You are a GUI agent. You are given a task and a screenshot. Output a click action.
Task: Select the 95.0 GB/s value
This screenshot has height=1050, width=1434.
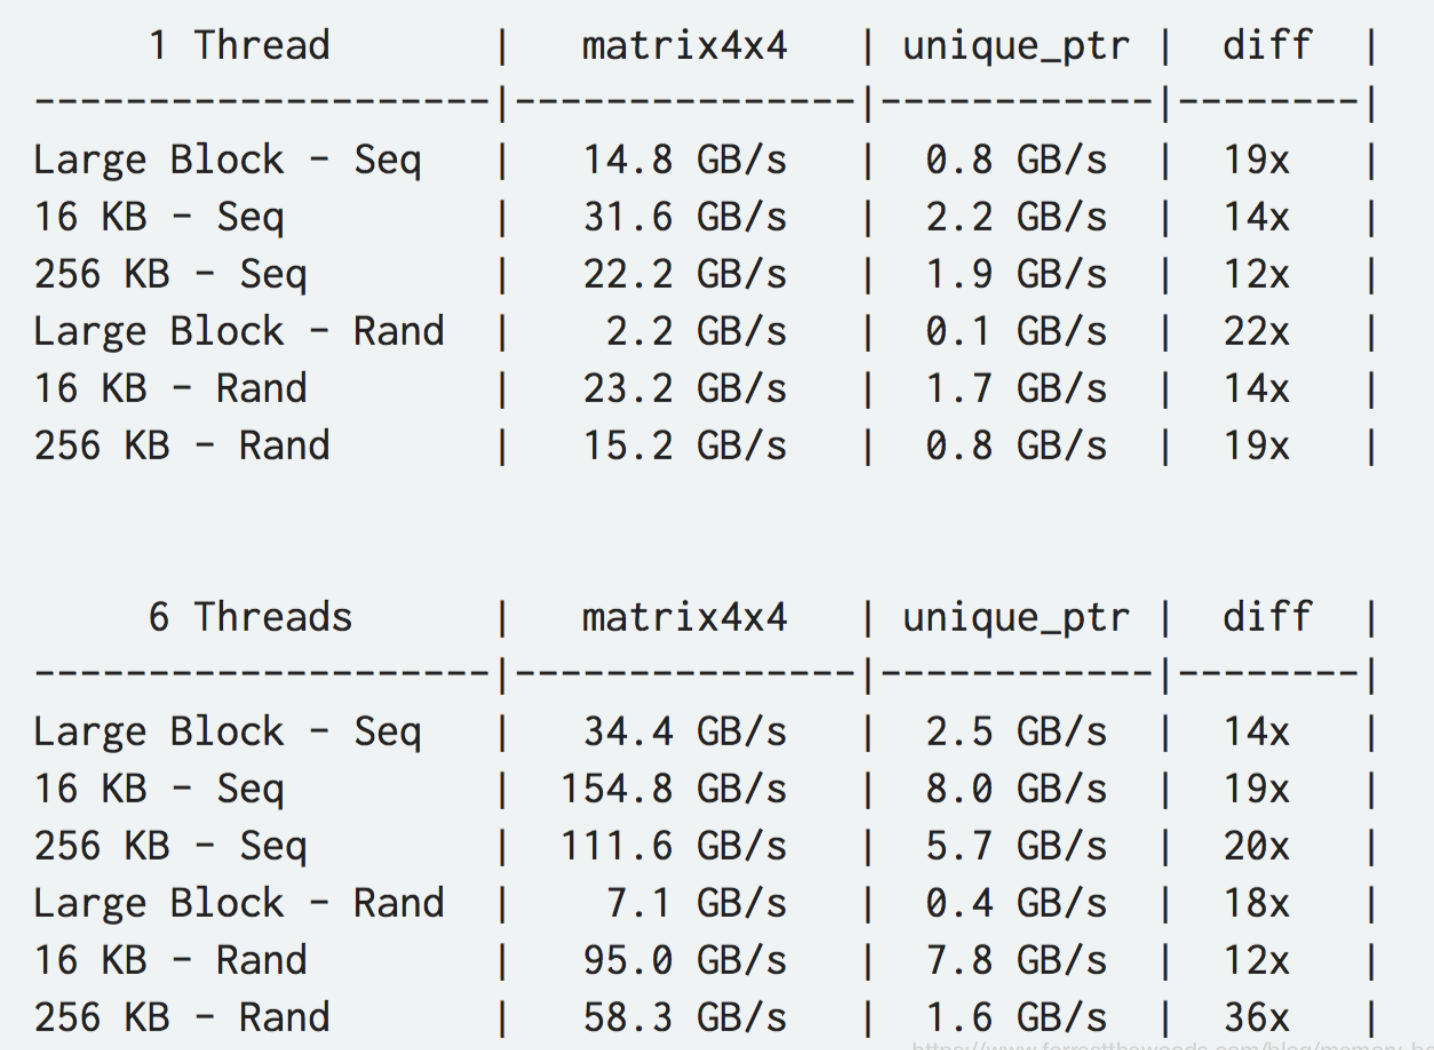685,959
